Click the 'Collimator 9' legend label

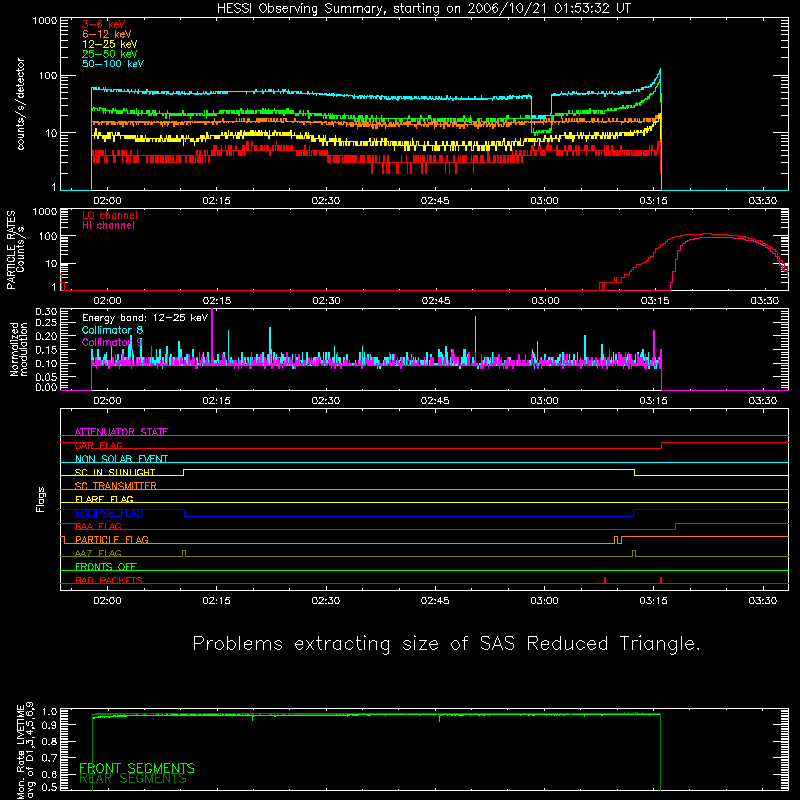[x=112, y=342]
